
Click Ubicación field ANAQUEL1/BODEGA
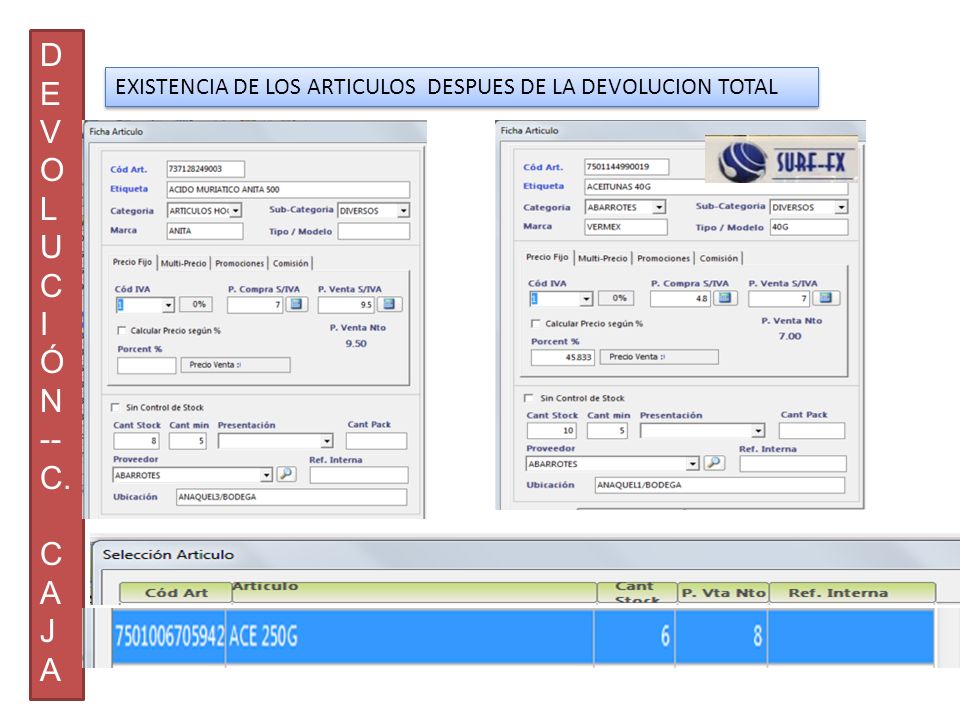(719, 485)
